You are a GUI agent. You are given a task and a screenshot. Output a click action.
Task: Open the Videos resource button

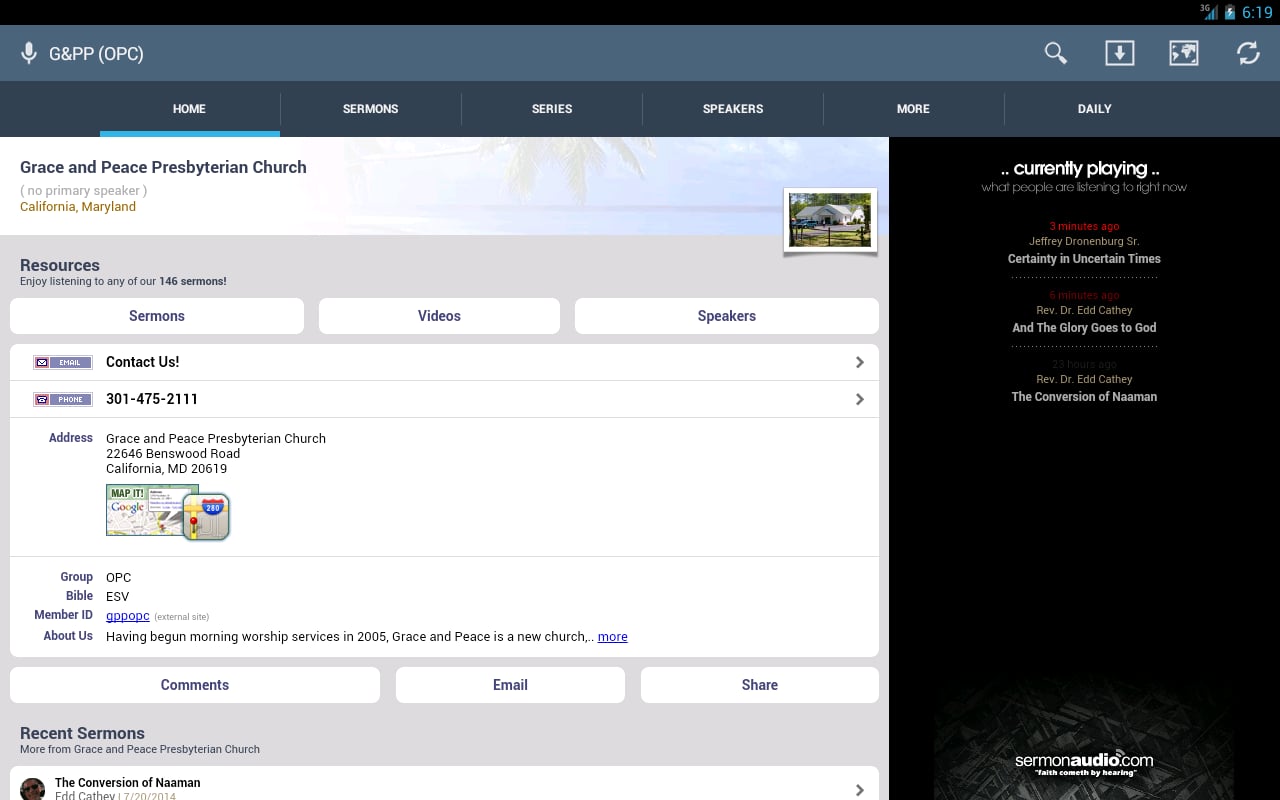[439, 316]
